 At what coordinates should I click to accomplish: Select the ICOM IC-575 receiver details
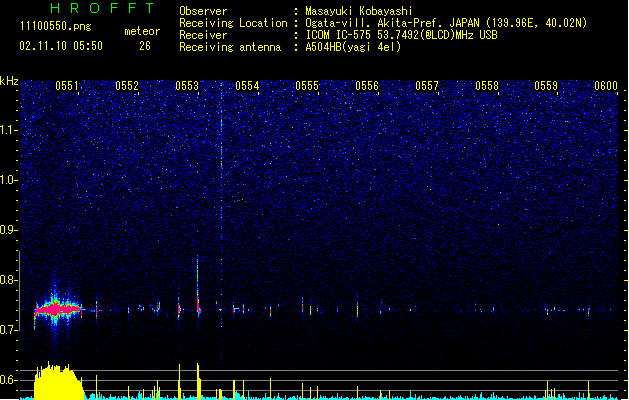pos(401,35)
